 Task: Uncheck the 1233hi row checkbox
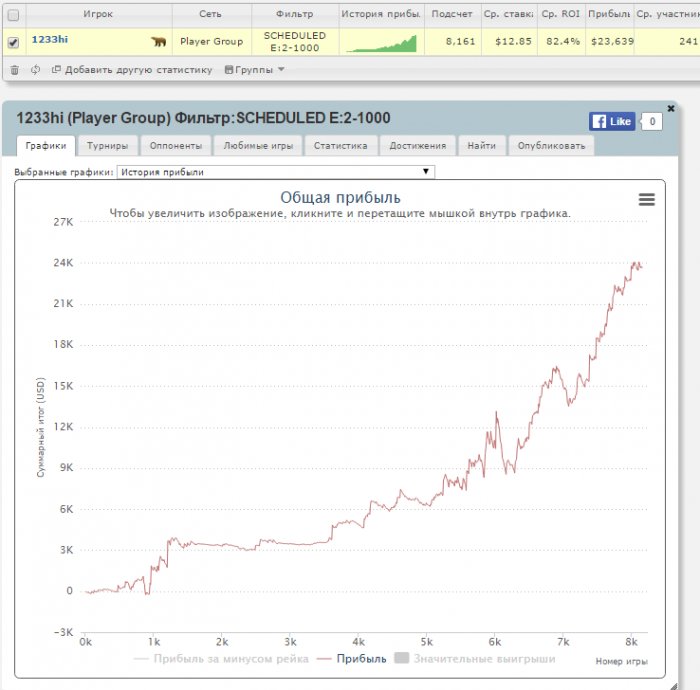coord(13,42)
